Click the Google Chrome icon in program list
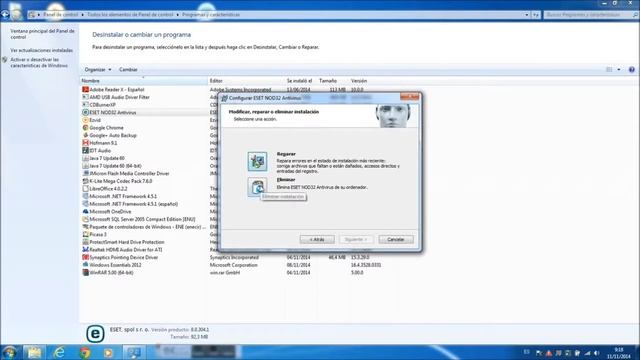 coord(85,128)
